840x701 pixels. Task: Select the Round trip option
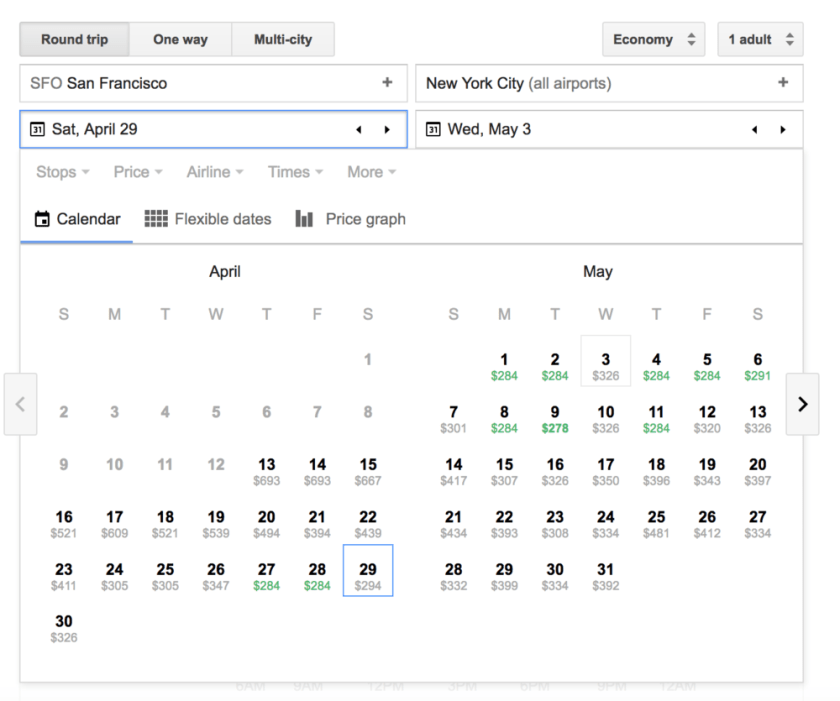(x=74, y=40)
